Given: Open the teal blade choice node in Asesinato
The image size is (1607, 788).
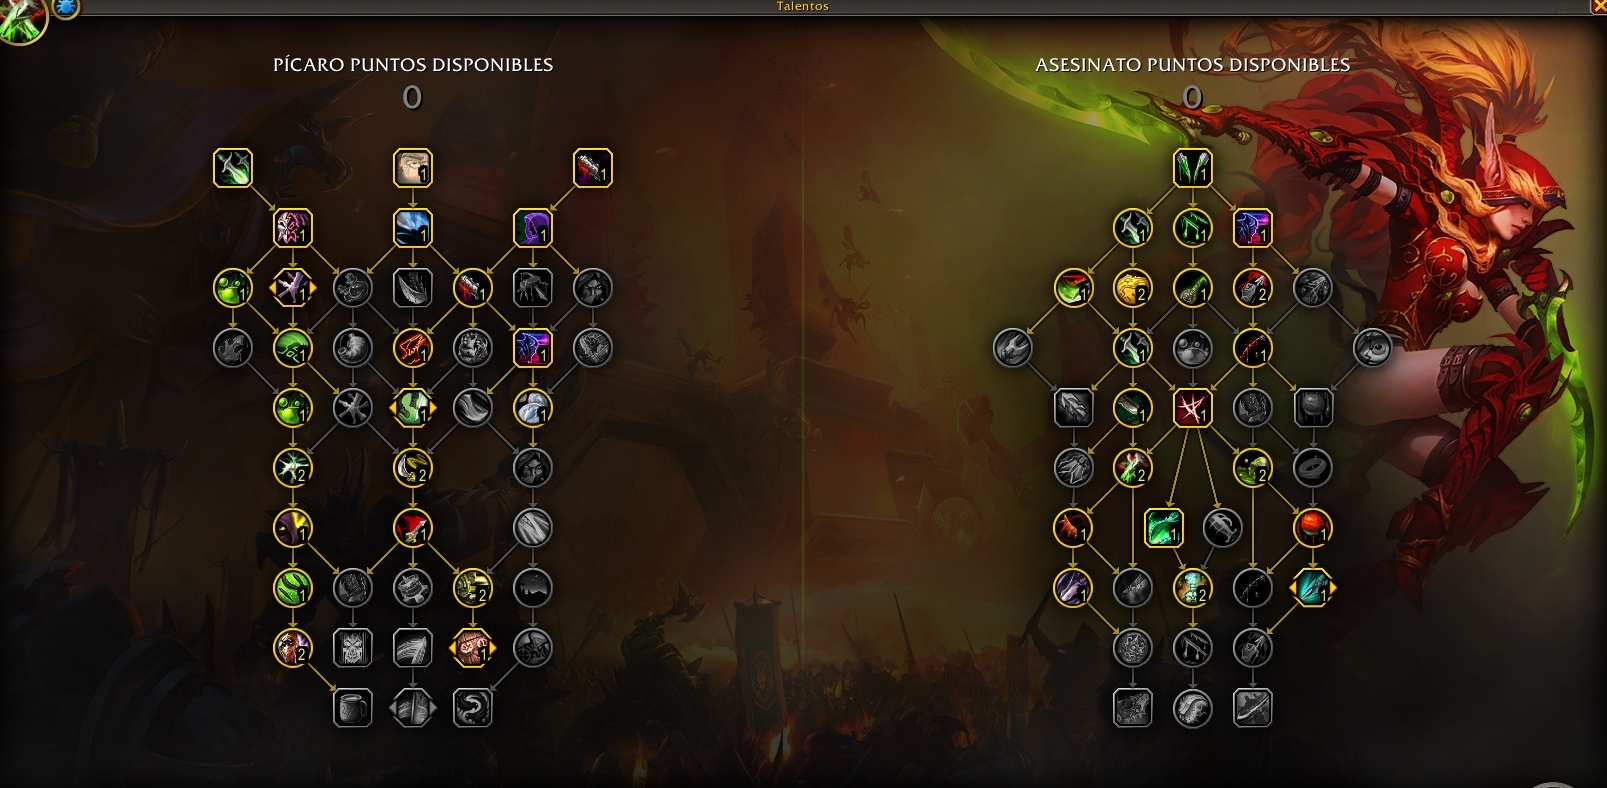Looking at the screenshot, I should coord(1313,588).
